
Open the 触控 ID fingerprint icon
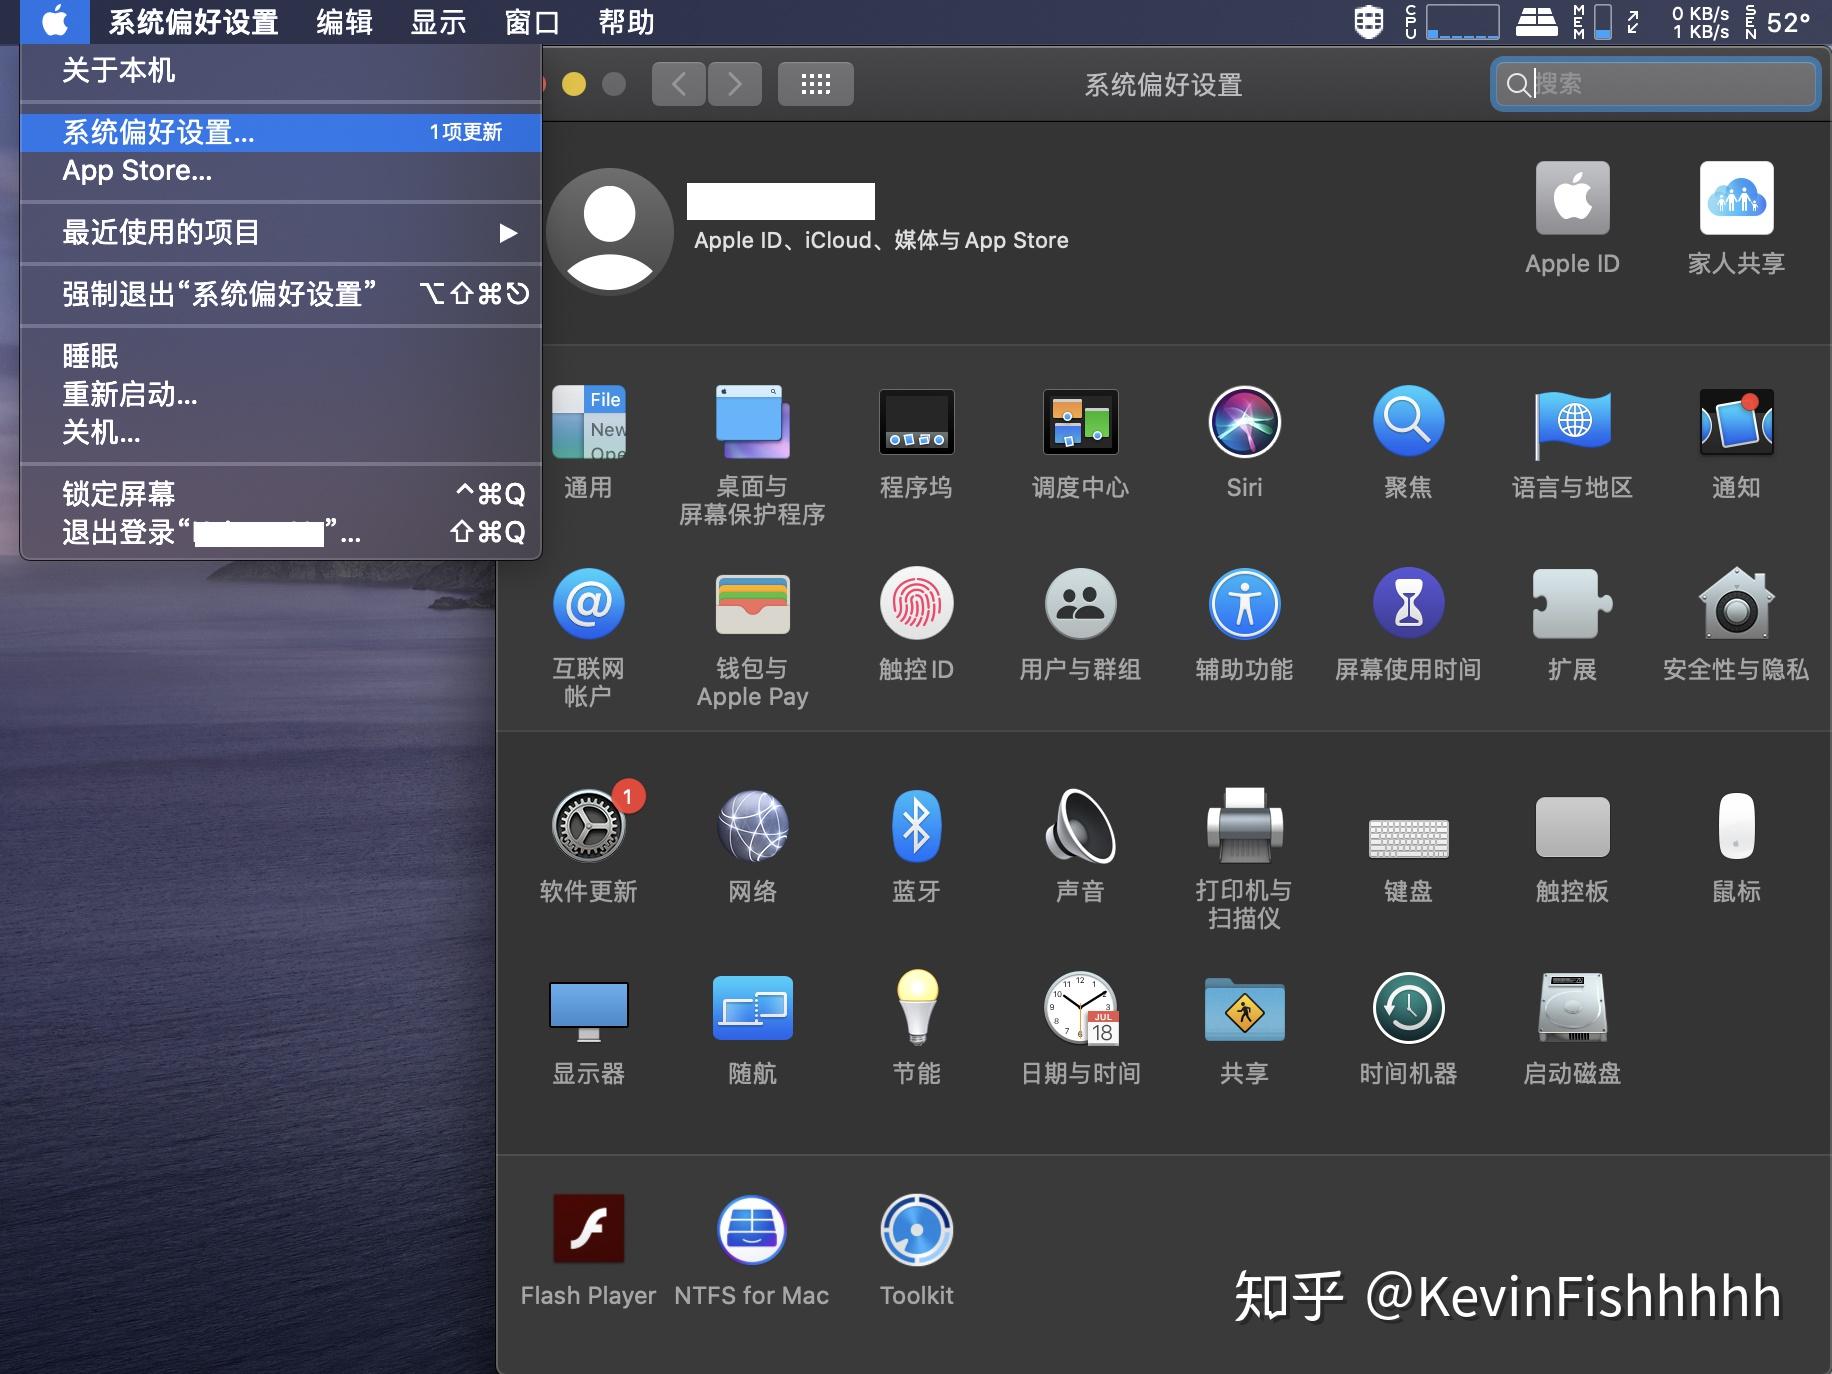click(x=916, y=605)
